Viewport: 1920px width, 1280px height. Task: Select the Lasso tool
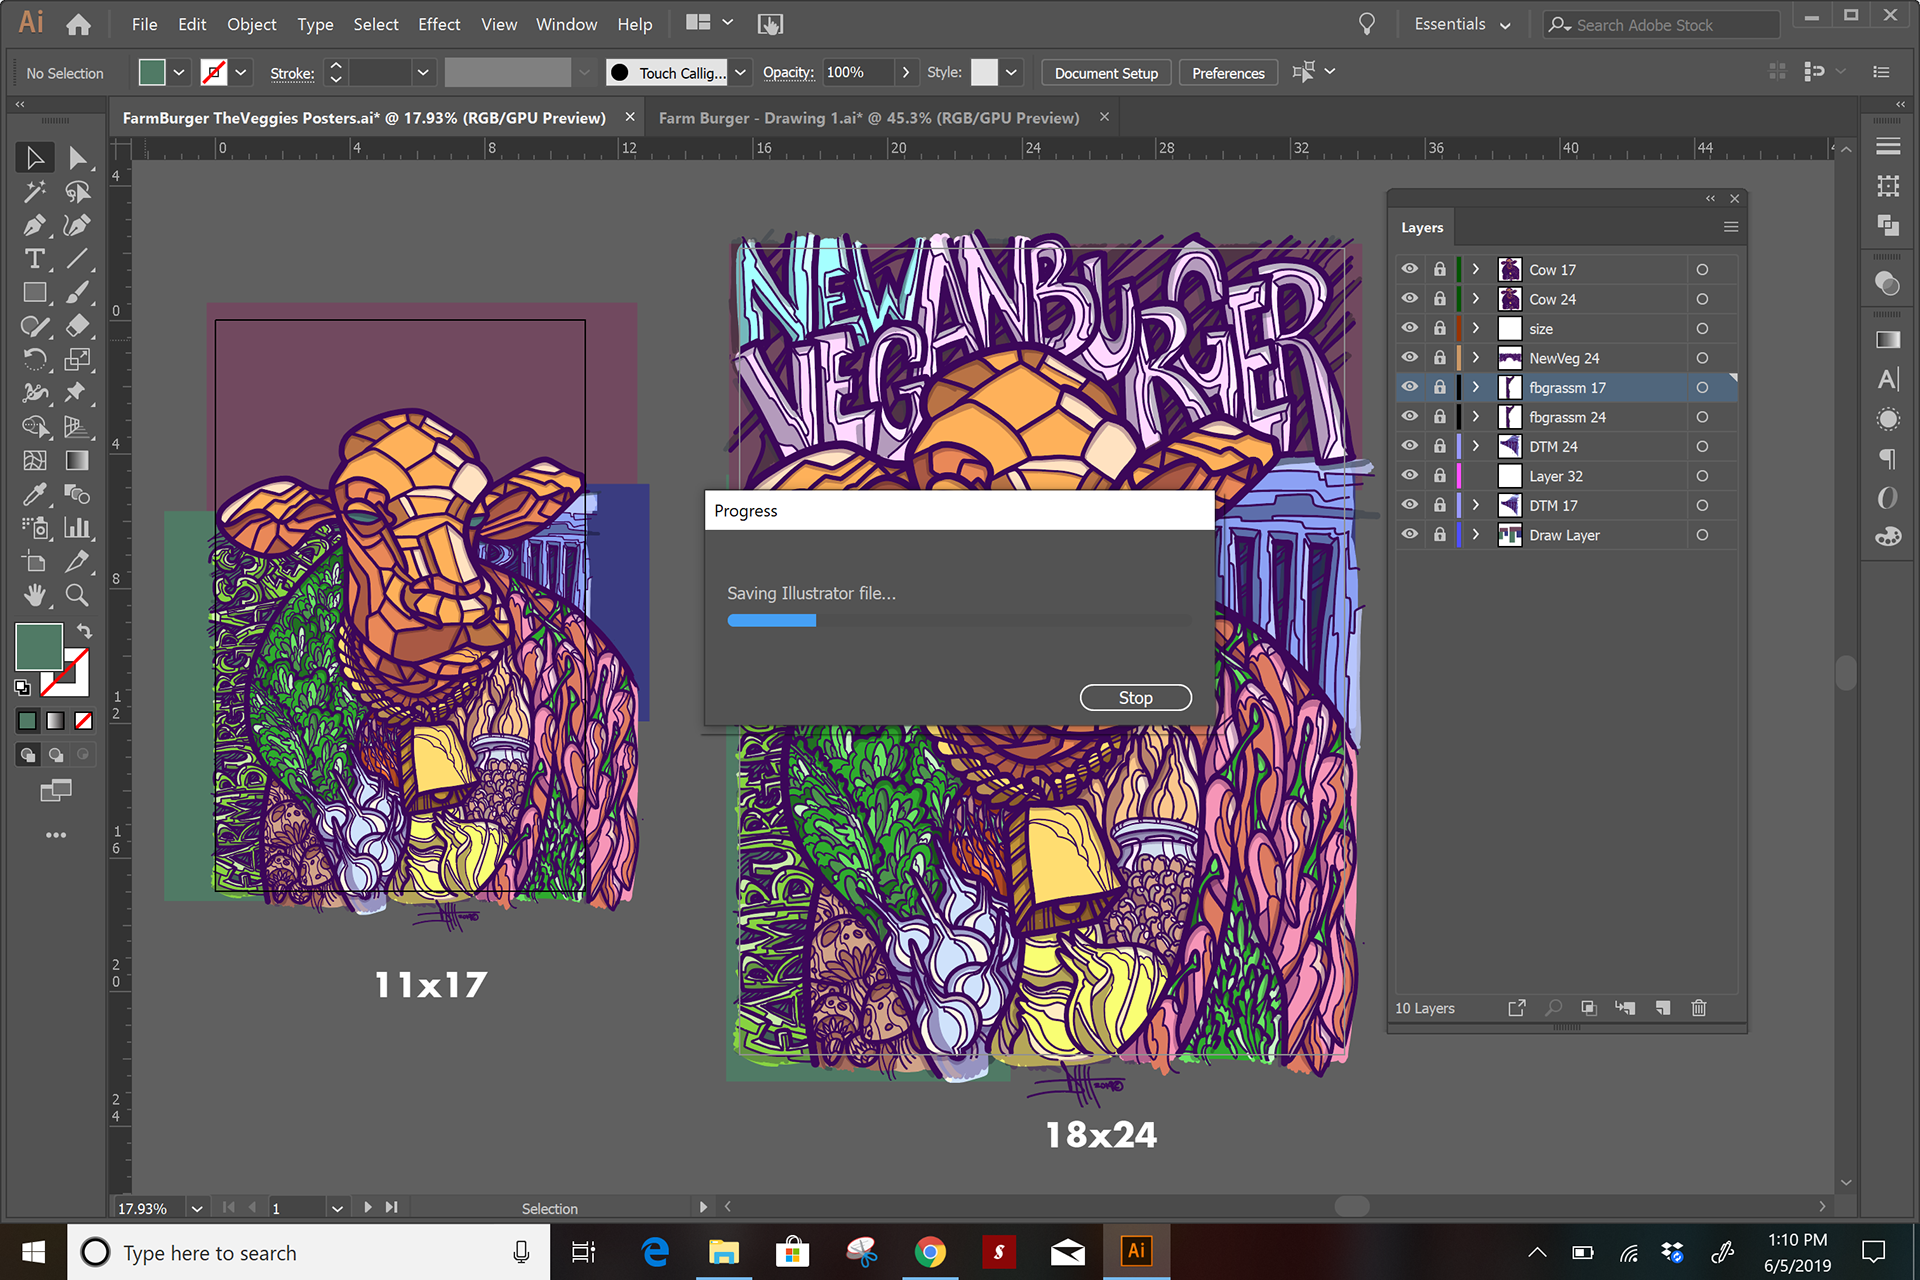pyautogui.click(x=77, y=191)
